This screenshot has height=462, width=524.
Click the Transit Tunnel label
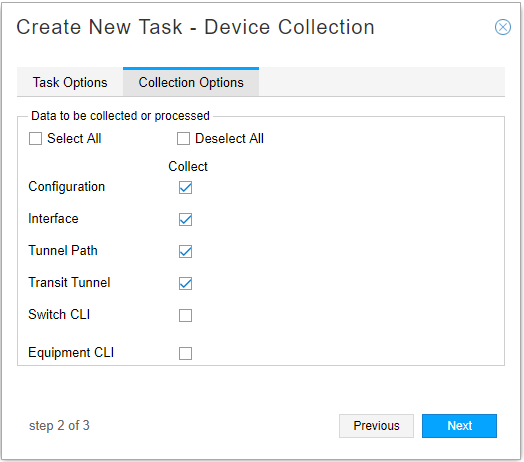[69, 282]
